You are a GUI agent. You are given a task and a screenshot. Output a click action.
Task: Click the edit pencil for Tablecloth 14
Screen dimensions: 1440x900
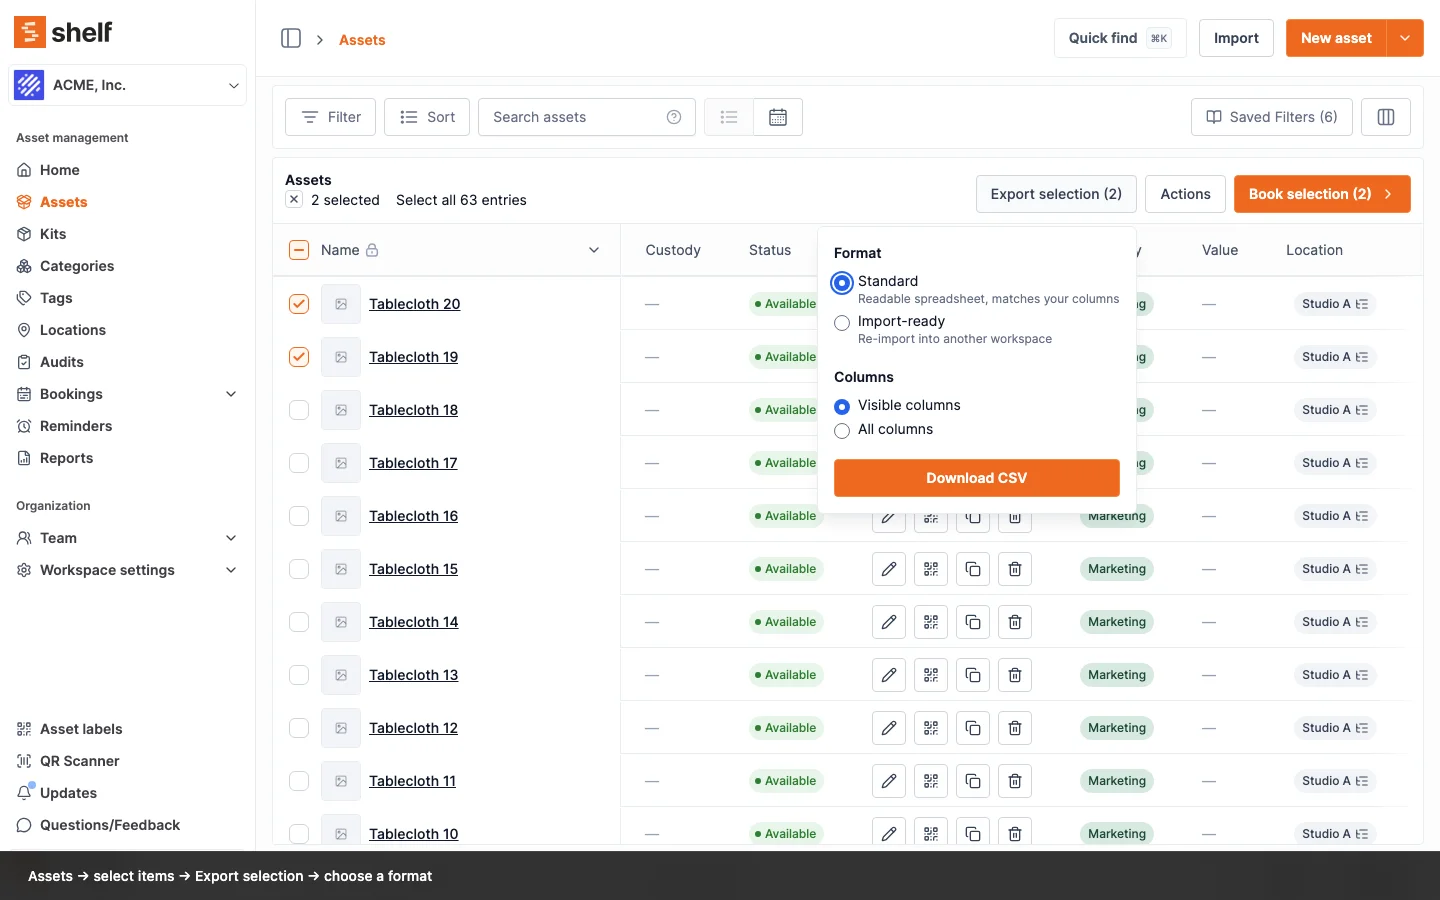click(x=889, y=622)
